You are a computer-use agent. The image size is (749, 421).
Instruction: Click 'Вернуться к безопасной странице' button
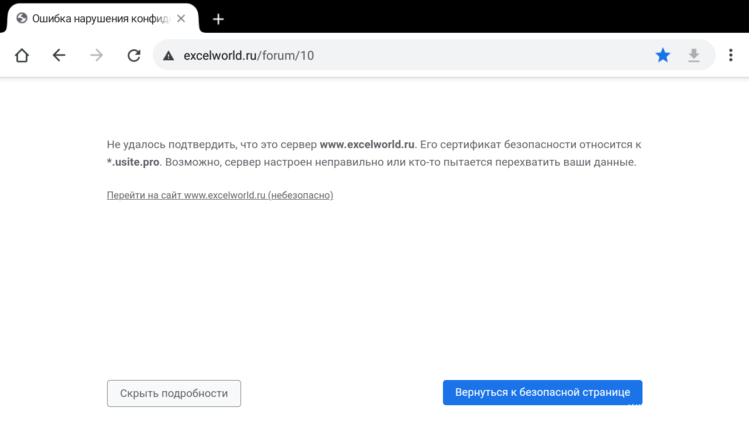pos(542,392)
